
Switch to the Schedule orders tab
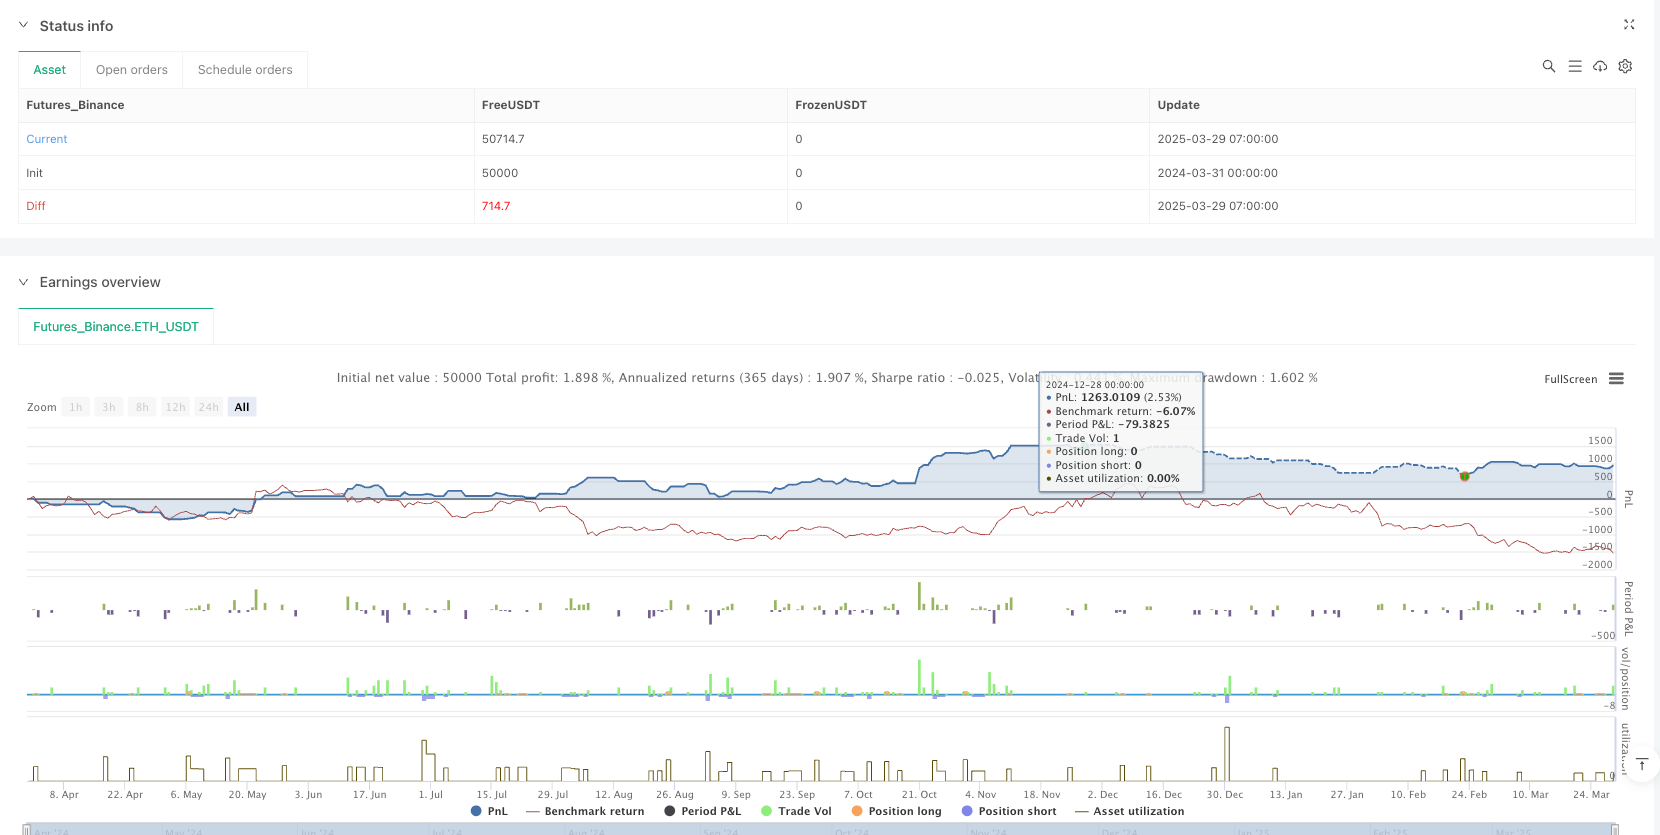coord(245,70)
